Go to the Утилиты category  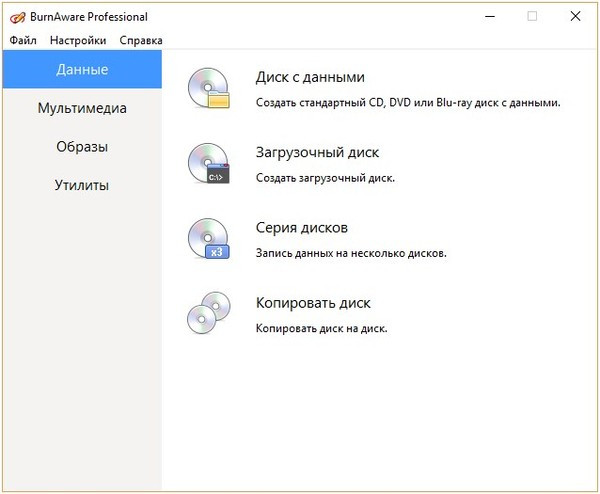[82, 186]
